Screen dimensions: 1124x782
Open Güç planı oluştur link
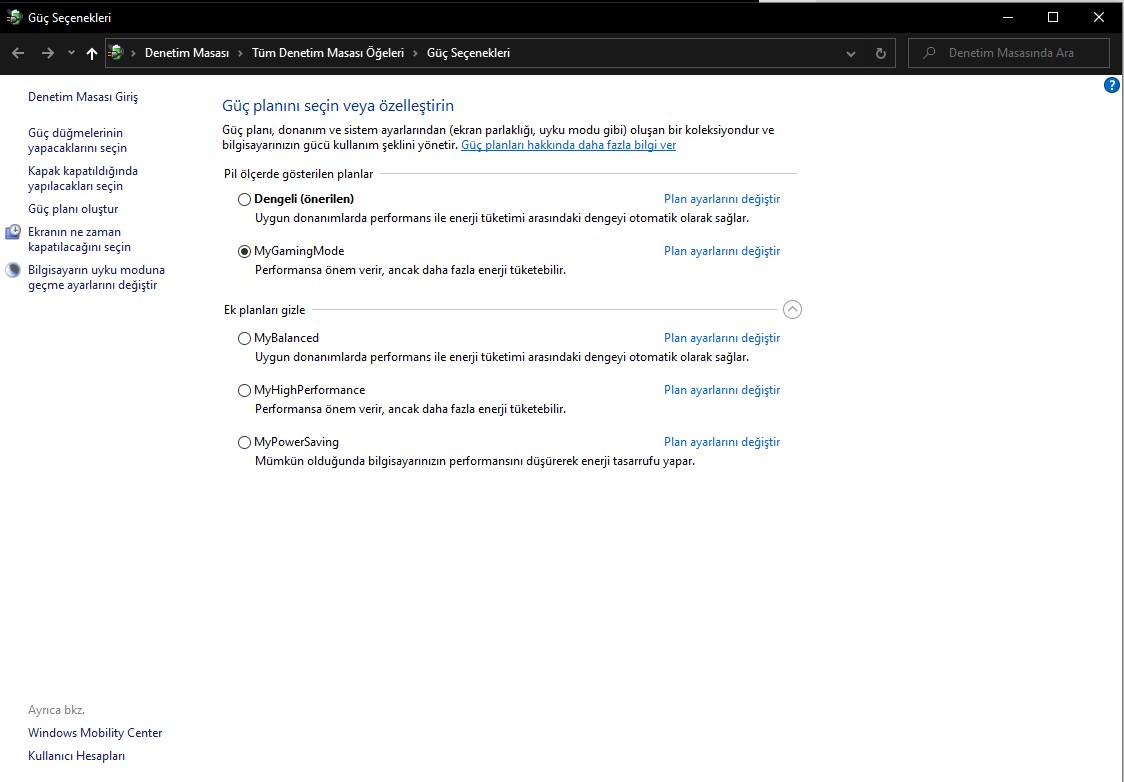coord(73,209)
